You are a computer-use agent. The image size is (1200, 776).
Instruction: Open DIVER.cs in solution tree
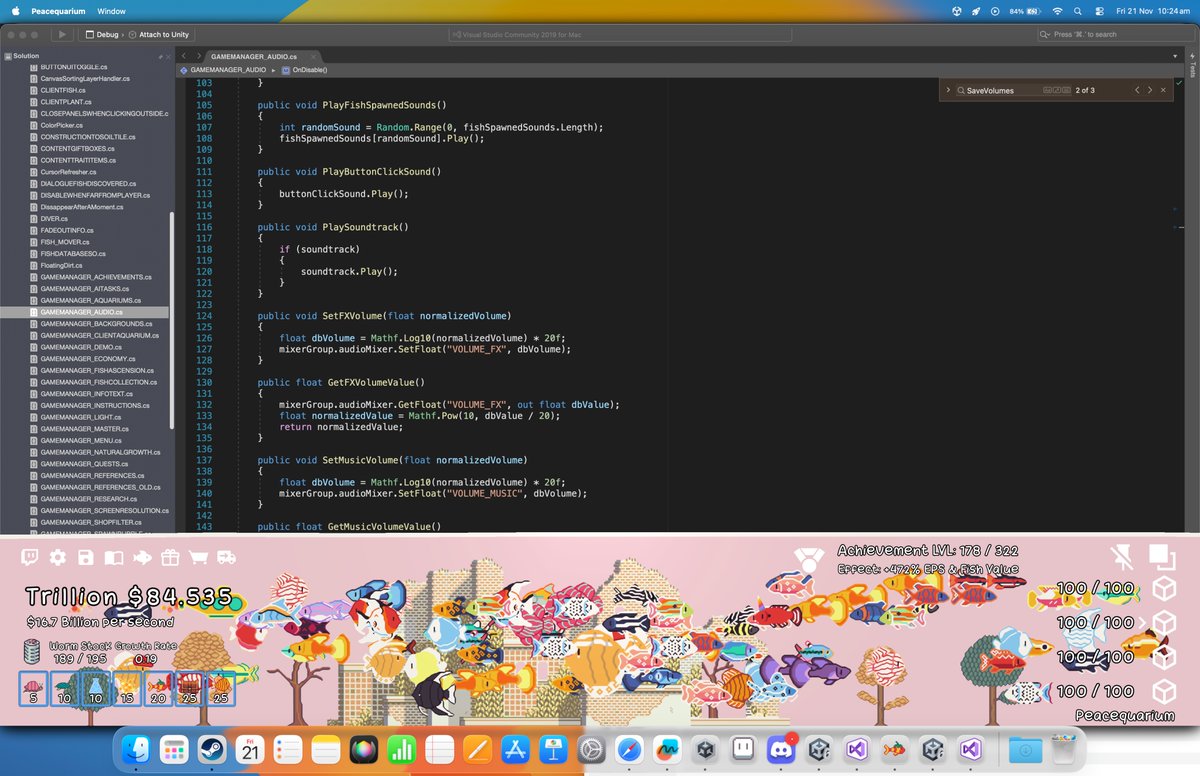point(54,218)
